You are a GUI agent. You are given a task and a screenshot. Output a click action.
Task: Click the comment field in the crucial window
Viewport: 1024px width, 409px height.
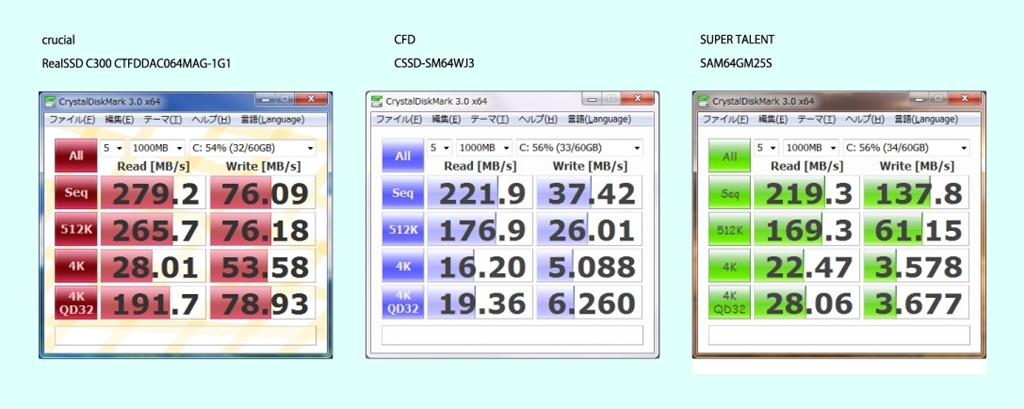(x=185, y=335)
